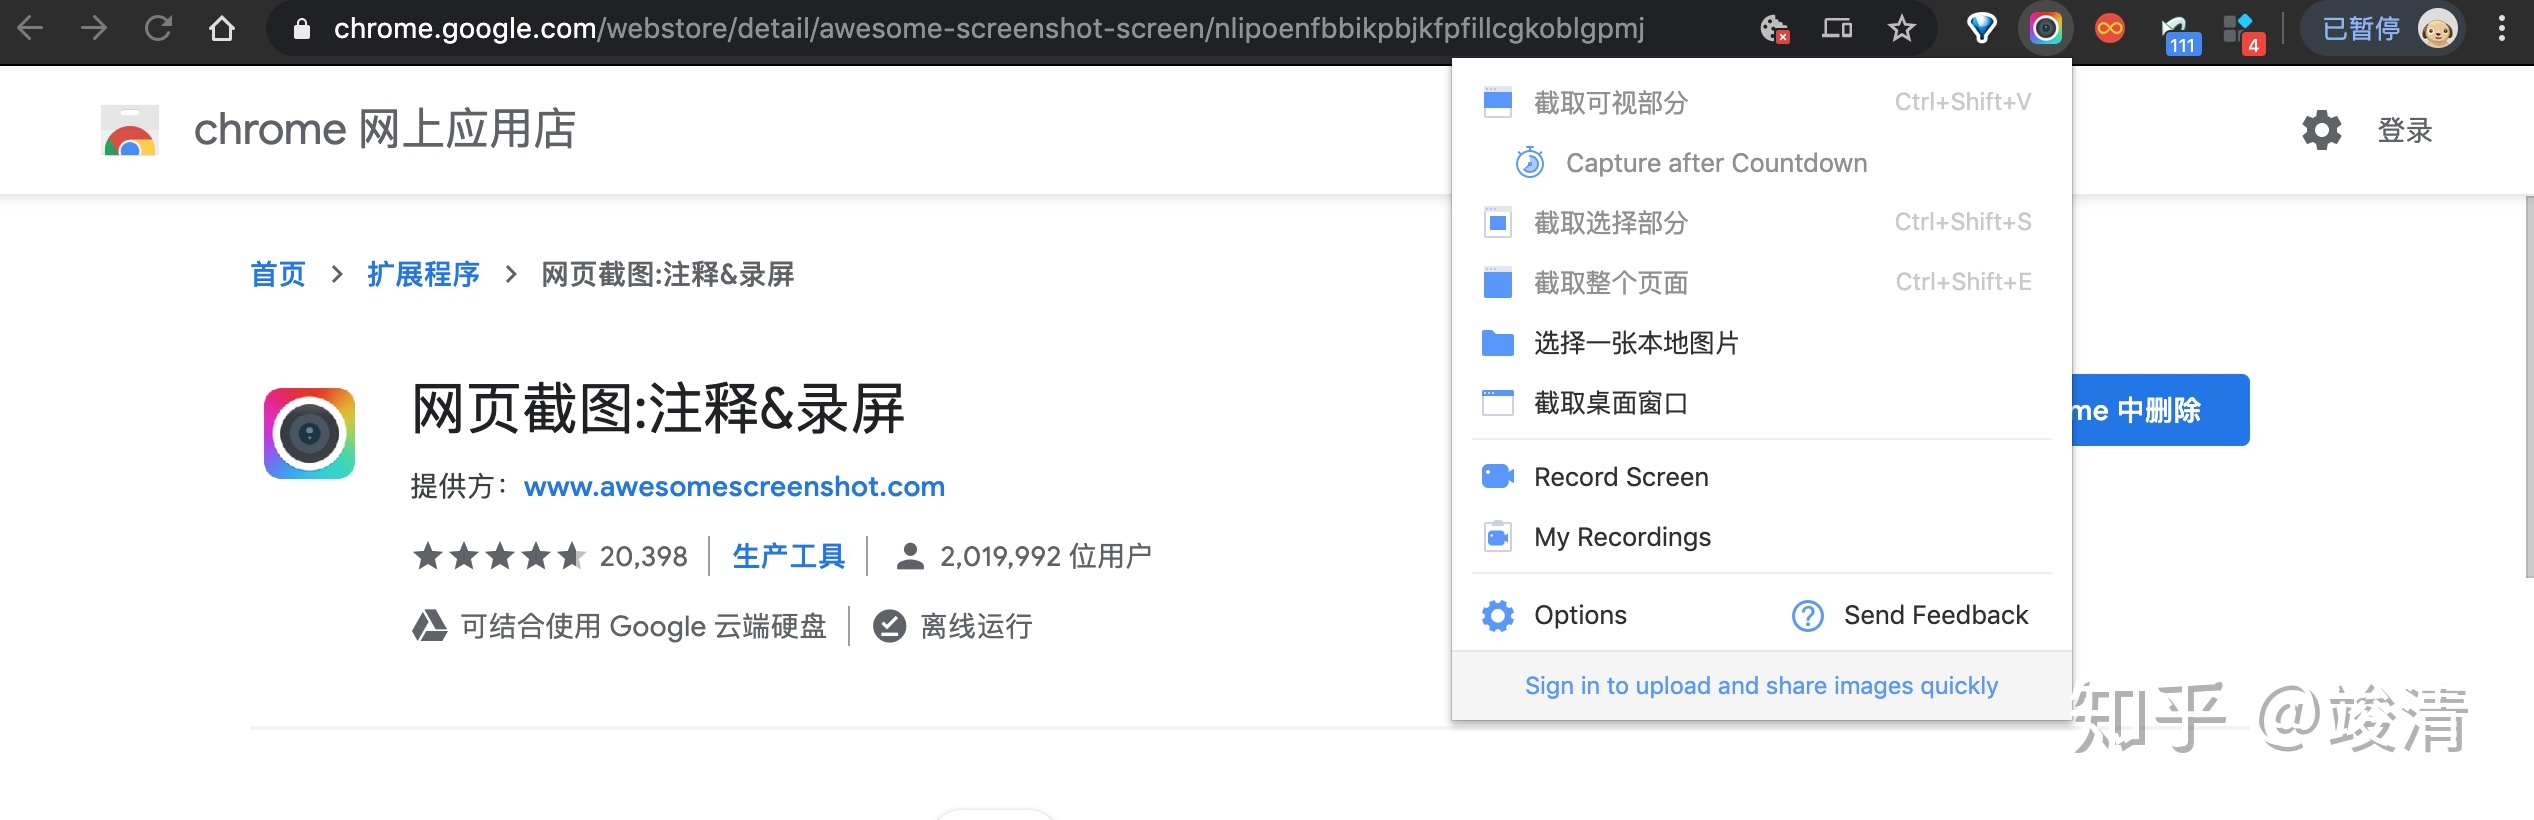
Task: Click the video camera Record Screen icon
Action: click(1497, 476)
